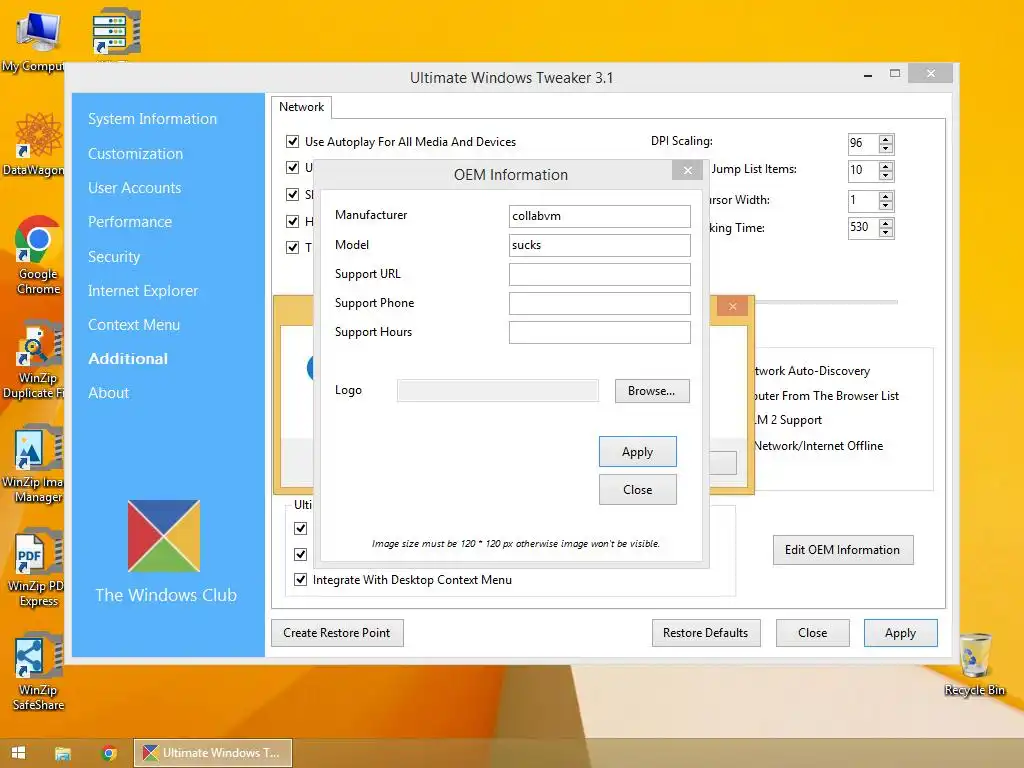The image size is (1024, 768).
Task: Select the Network tab
Action: (301, 106)
